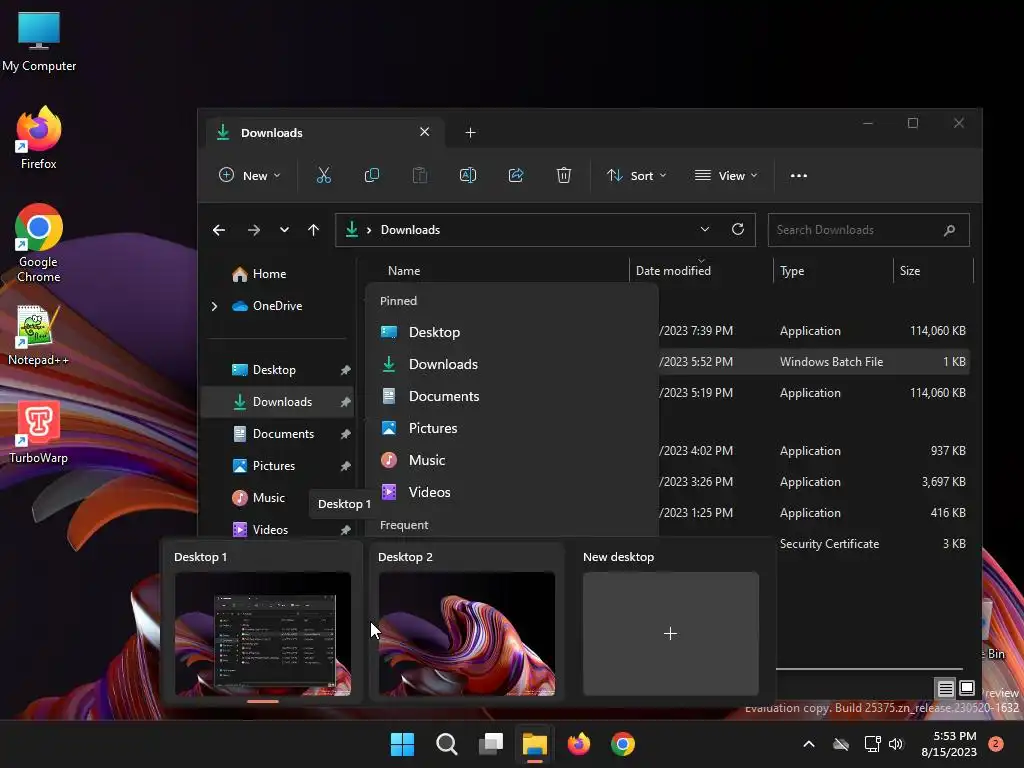This screenshot has width=1024, height=768.
Task: Click the search magnifier in Search Downloads
Action: point(950,230)
